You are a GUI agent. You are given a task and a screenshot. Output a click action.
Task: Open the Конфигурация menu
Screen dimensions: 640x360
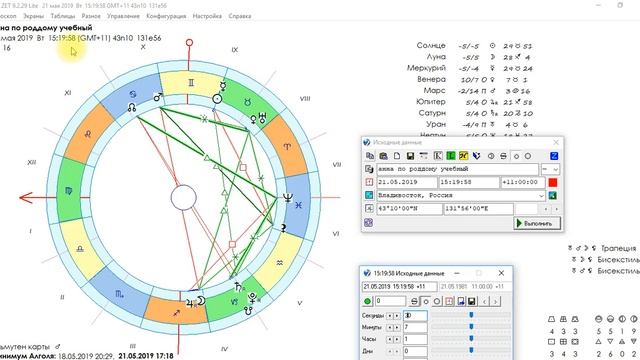point(166,16)
